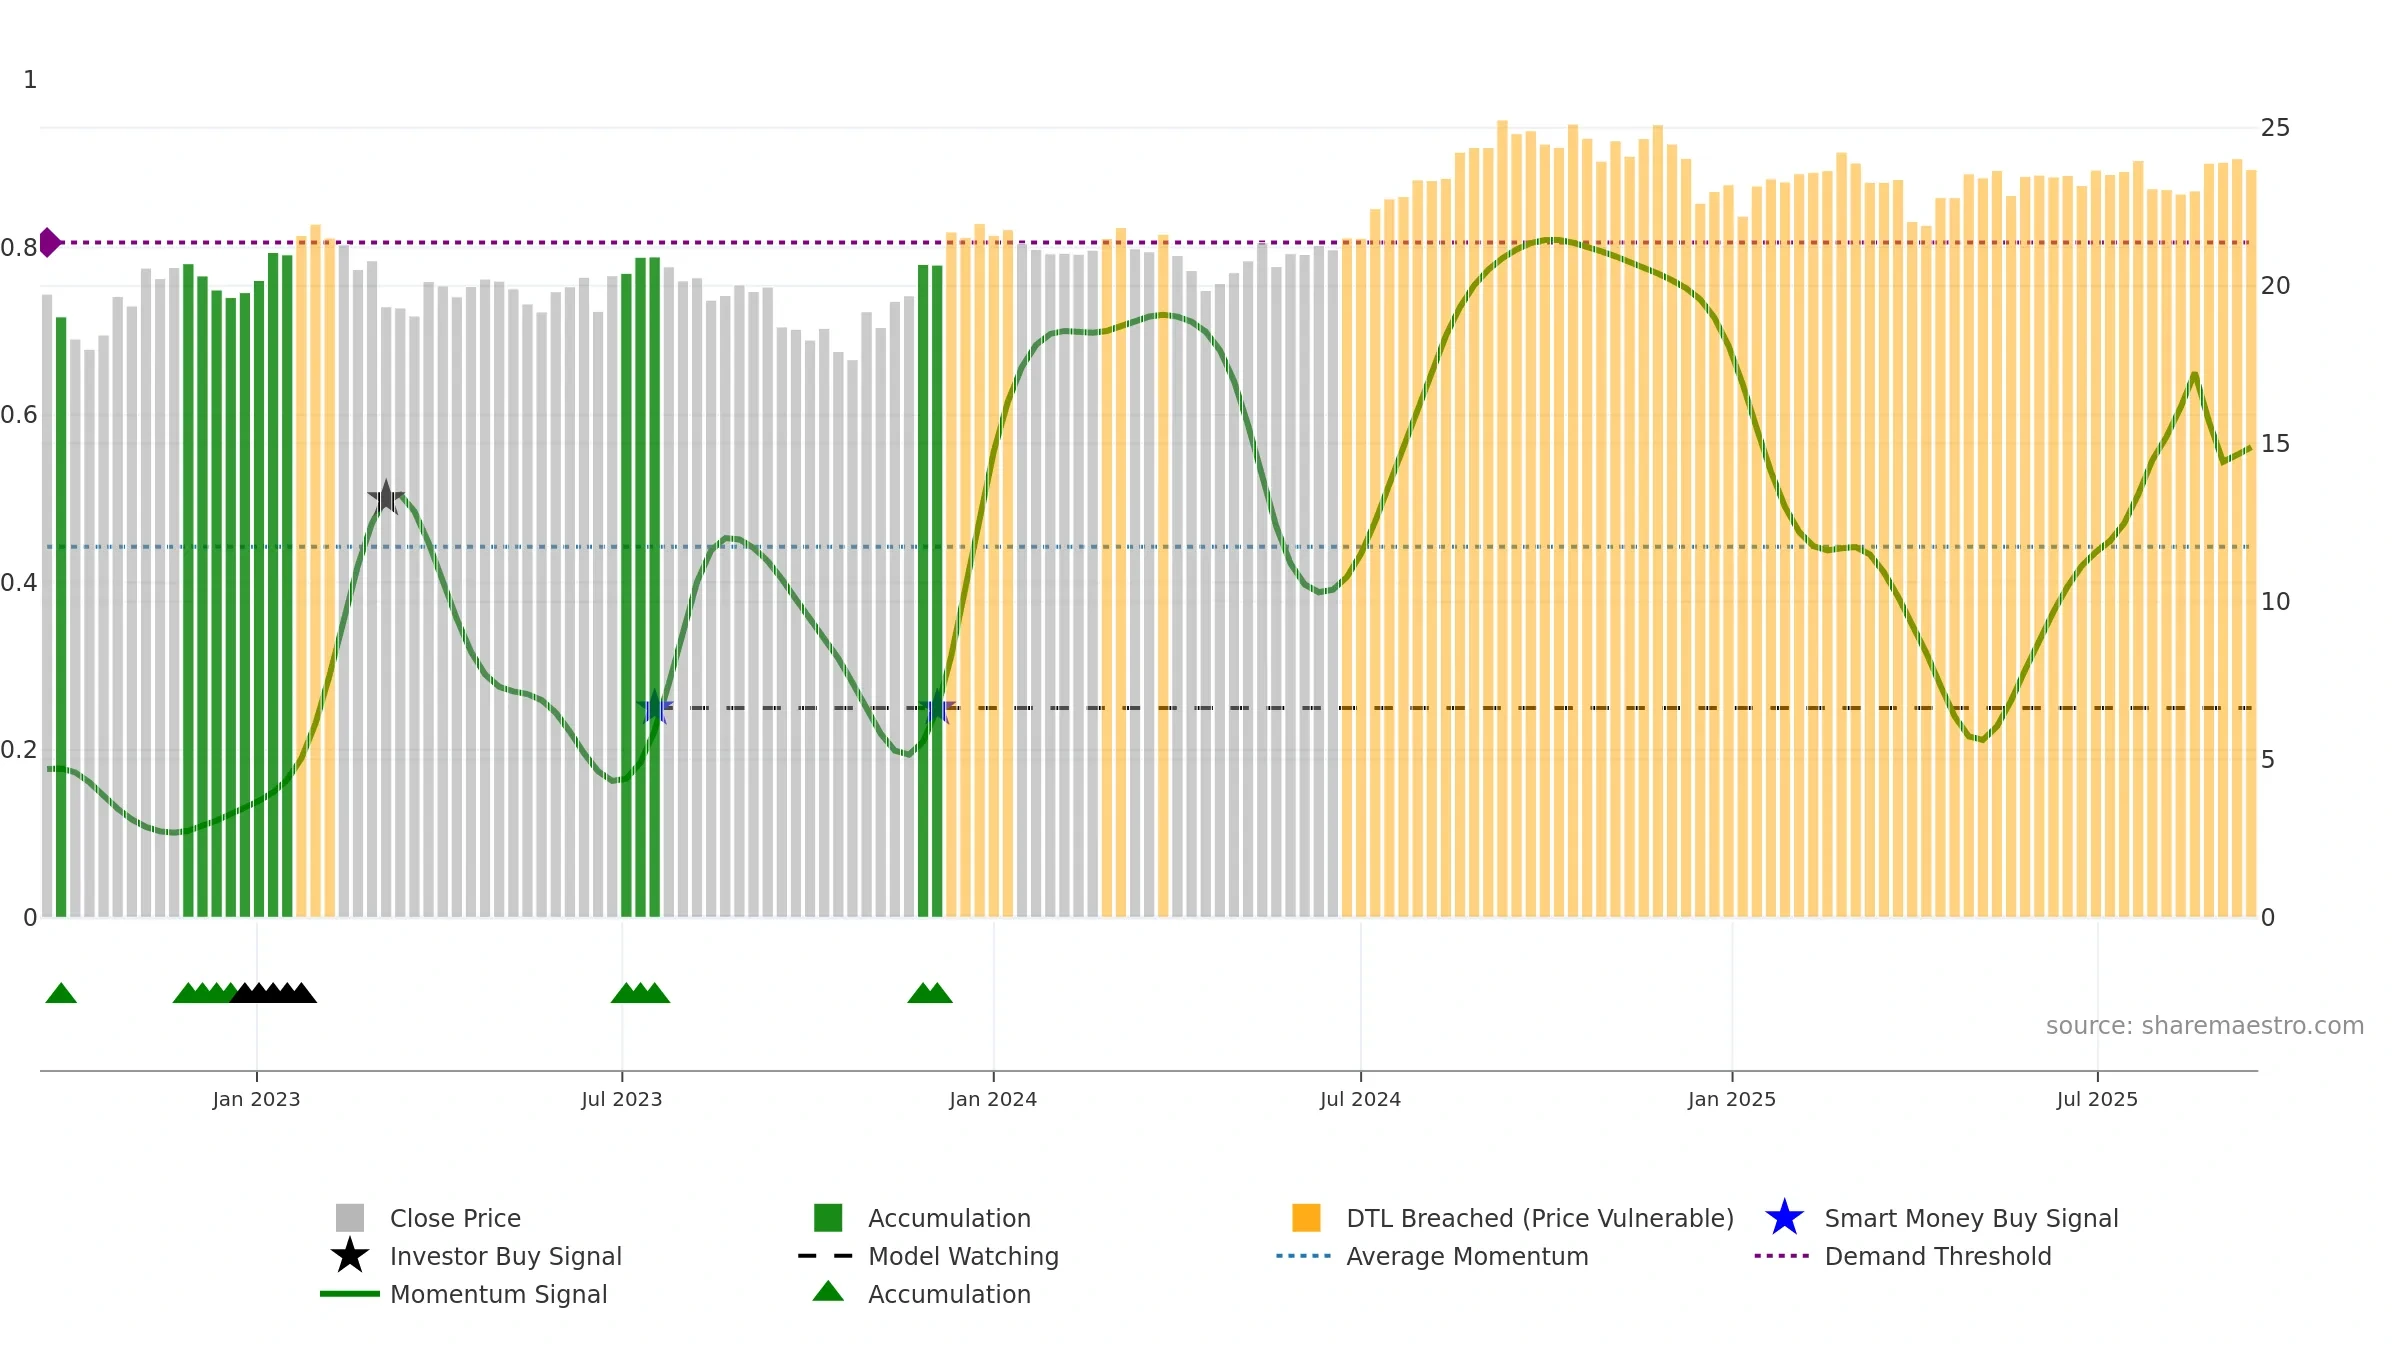Viewport: 2400px width, 1350px height.
Task: Click the green Accumulation triangle legend icon
Action: pyautogui.click(x=828, y=1292)
